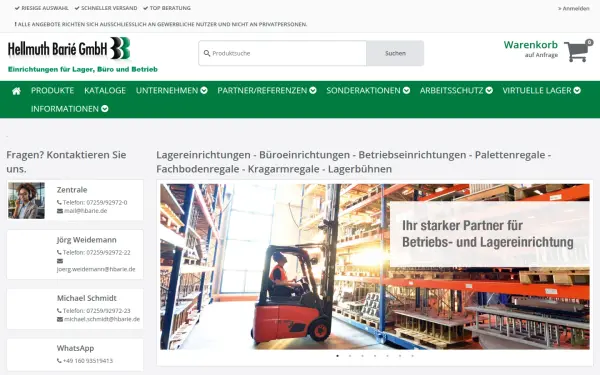600x375 pixels.
Task: Select the fourth carousel slide dot
Action: point(375,356)
